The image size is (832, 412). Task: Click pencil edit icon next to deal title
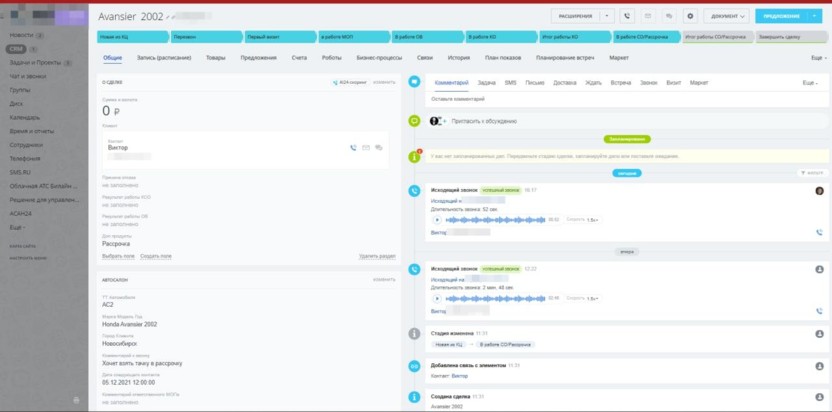168,18
